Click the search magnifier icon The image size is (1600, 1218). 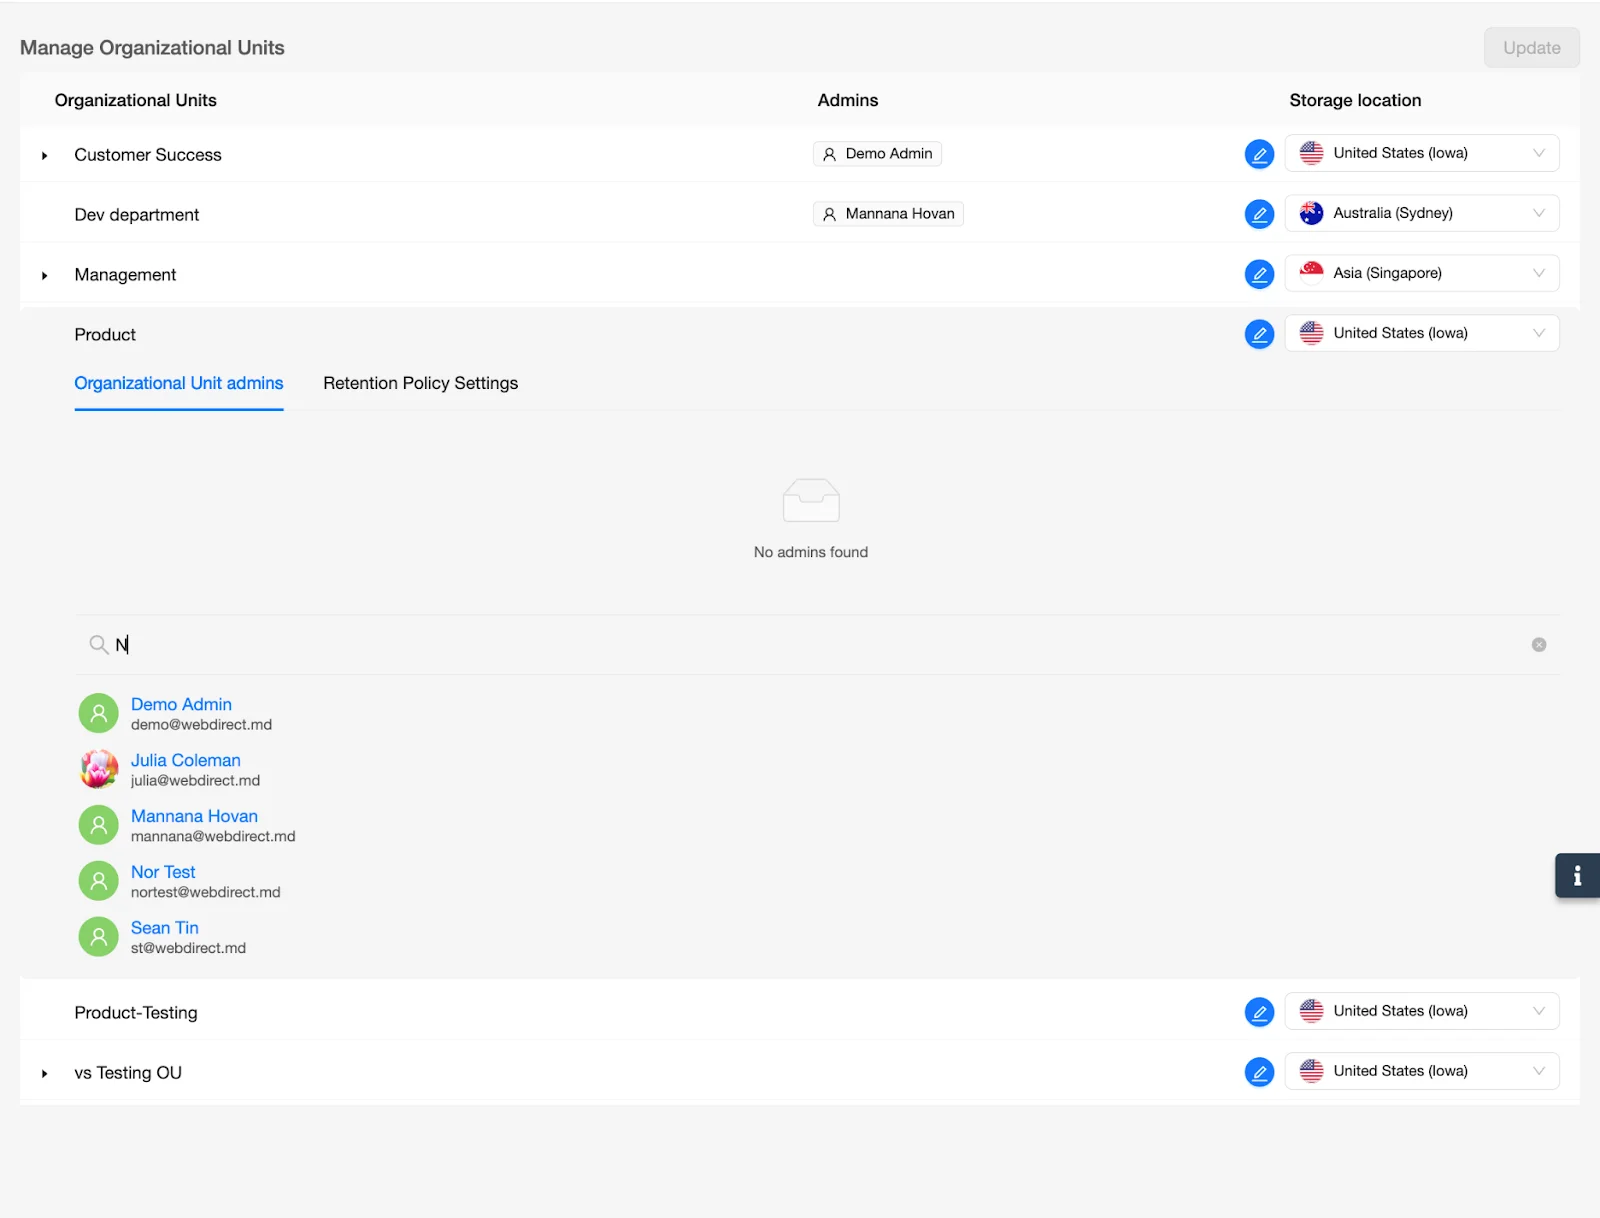click(x=97, y=644)
